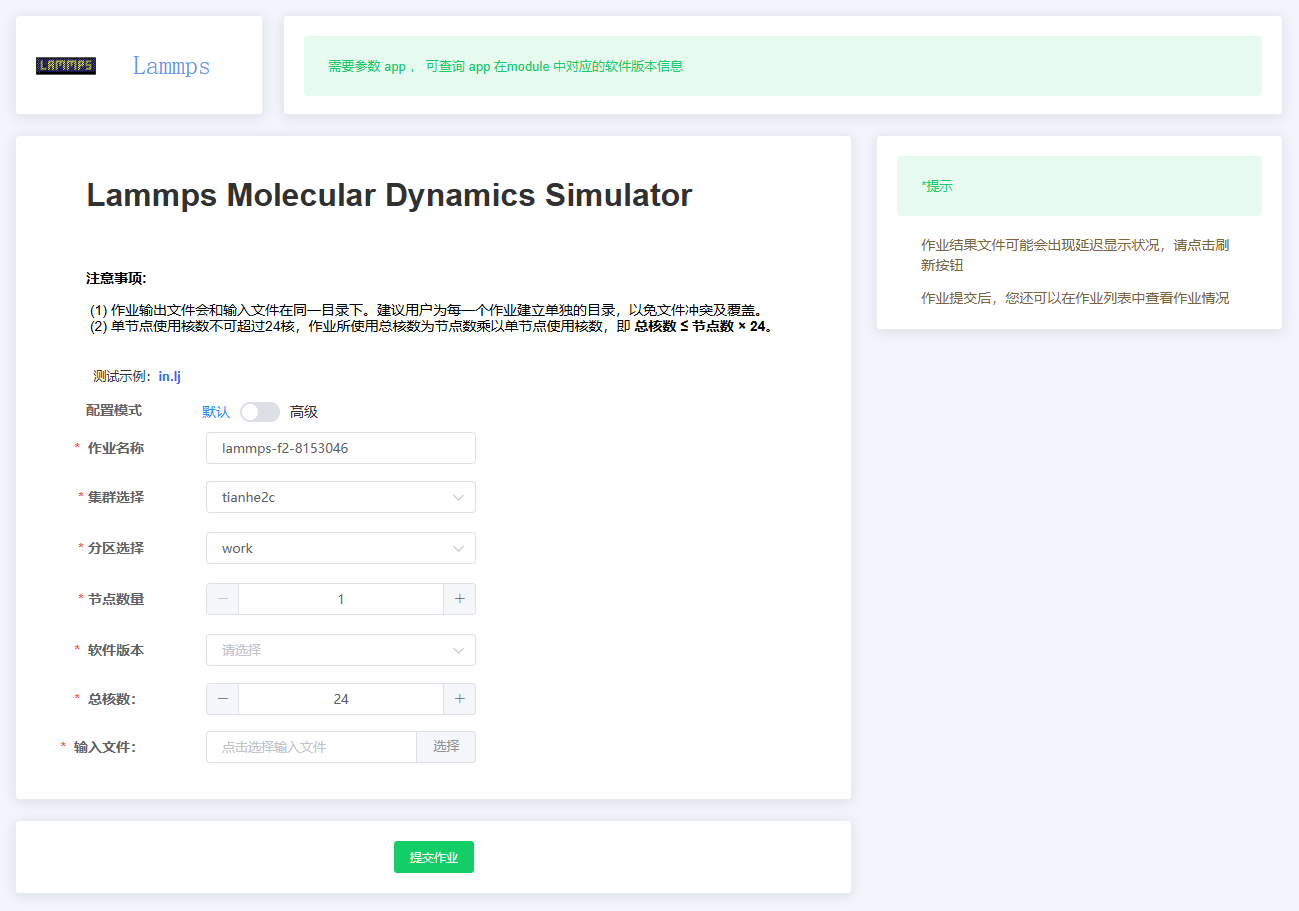
Task: Click the 节点数量 field label
Action: coord(116,599)
